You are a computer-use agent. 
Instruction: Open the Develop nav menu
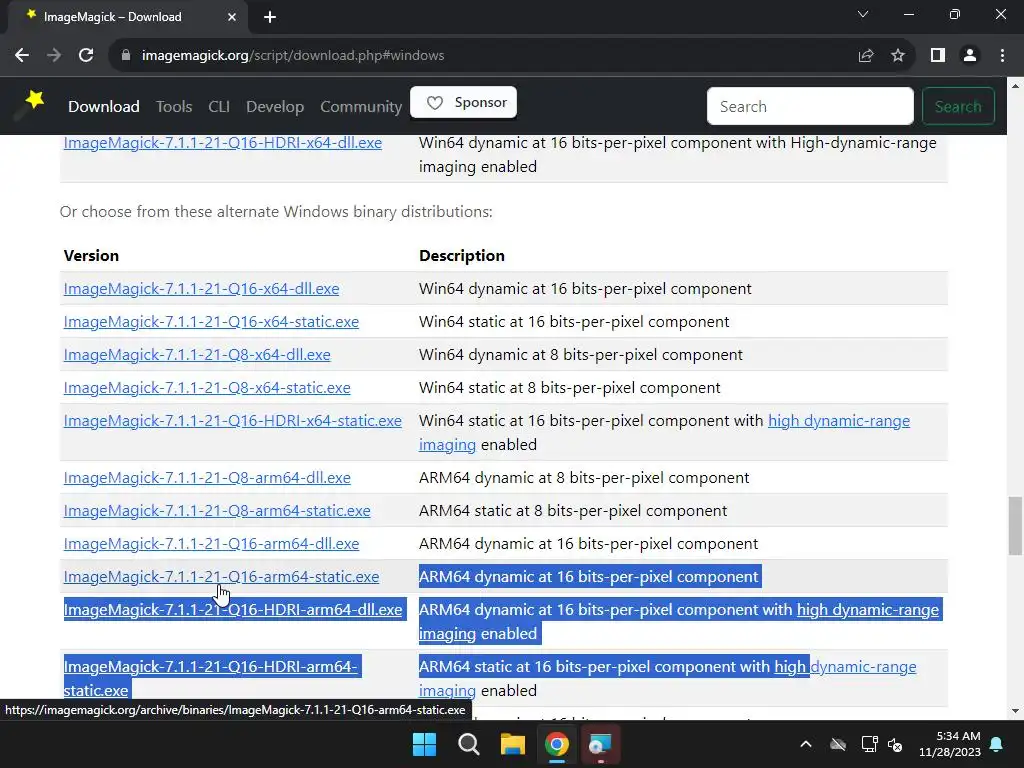pyautogui.click(x=275, y=106)
